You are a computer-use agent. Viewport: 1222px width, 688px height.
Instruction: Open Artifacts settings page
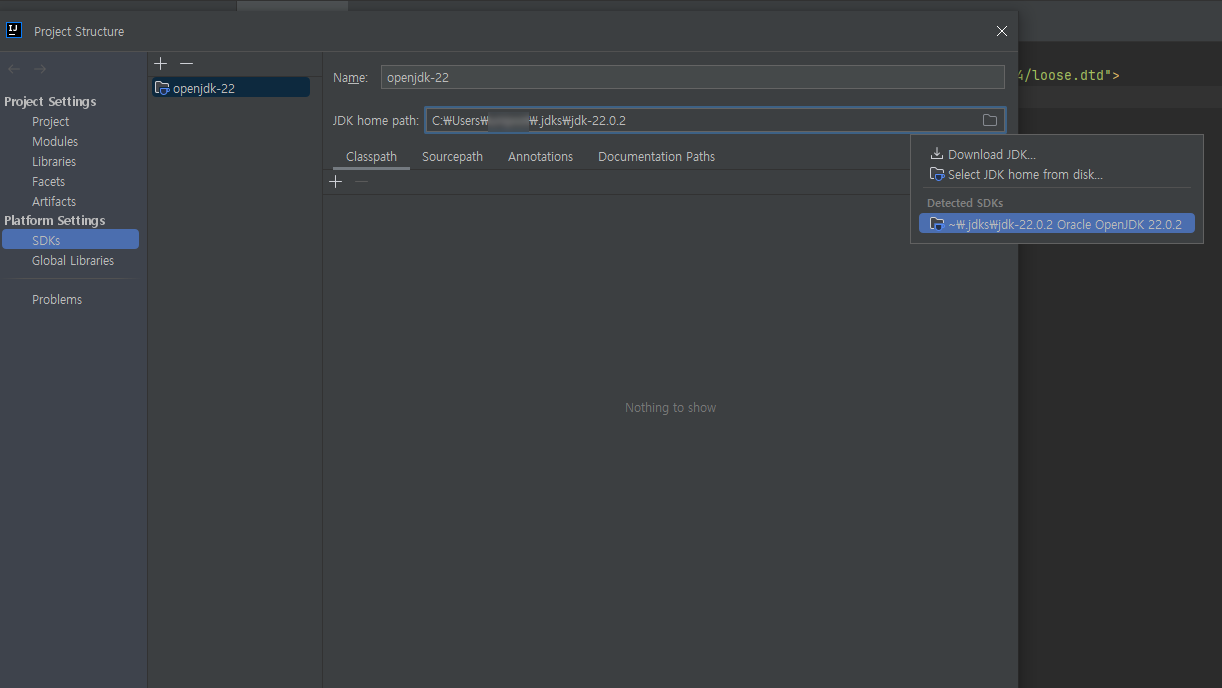coord(54,201)
